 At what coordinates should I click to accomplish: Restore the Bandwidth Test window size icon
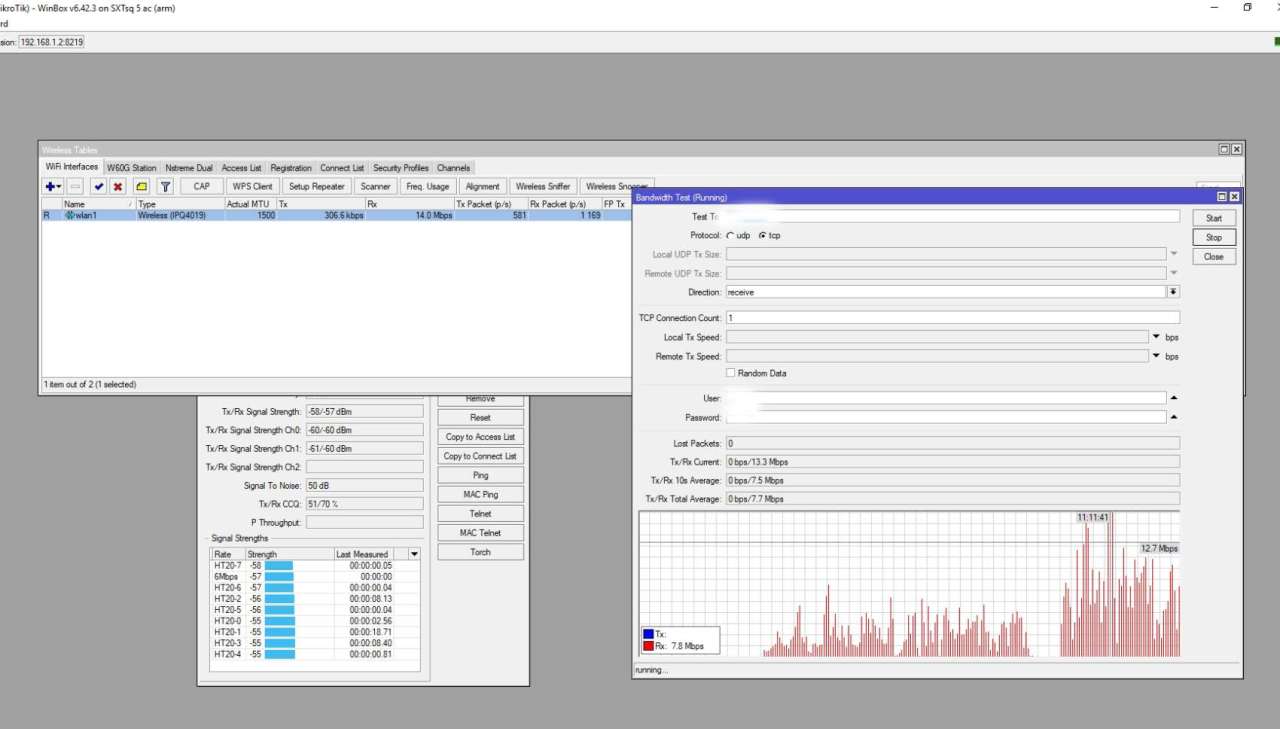1221,197
